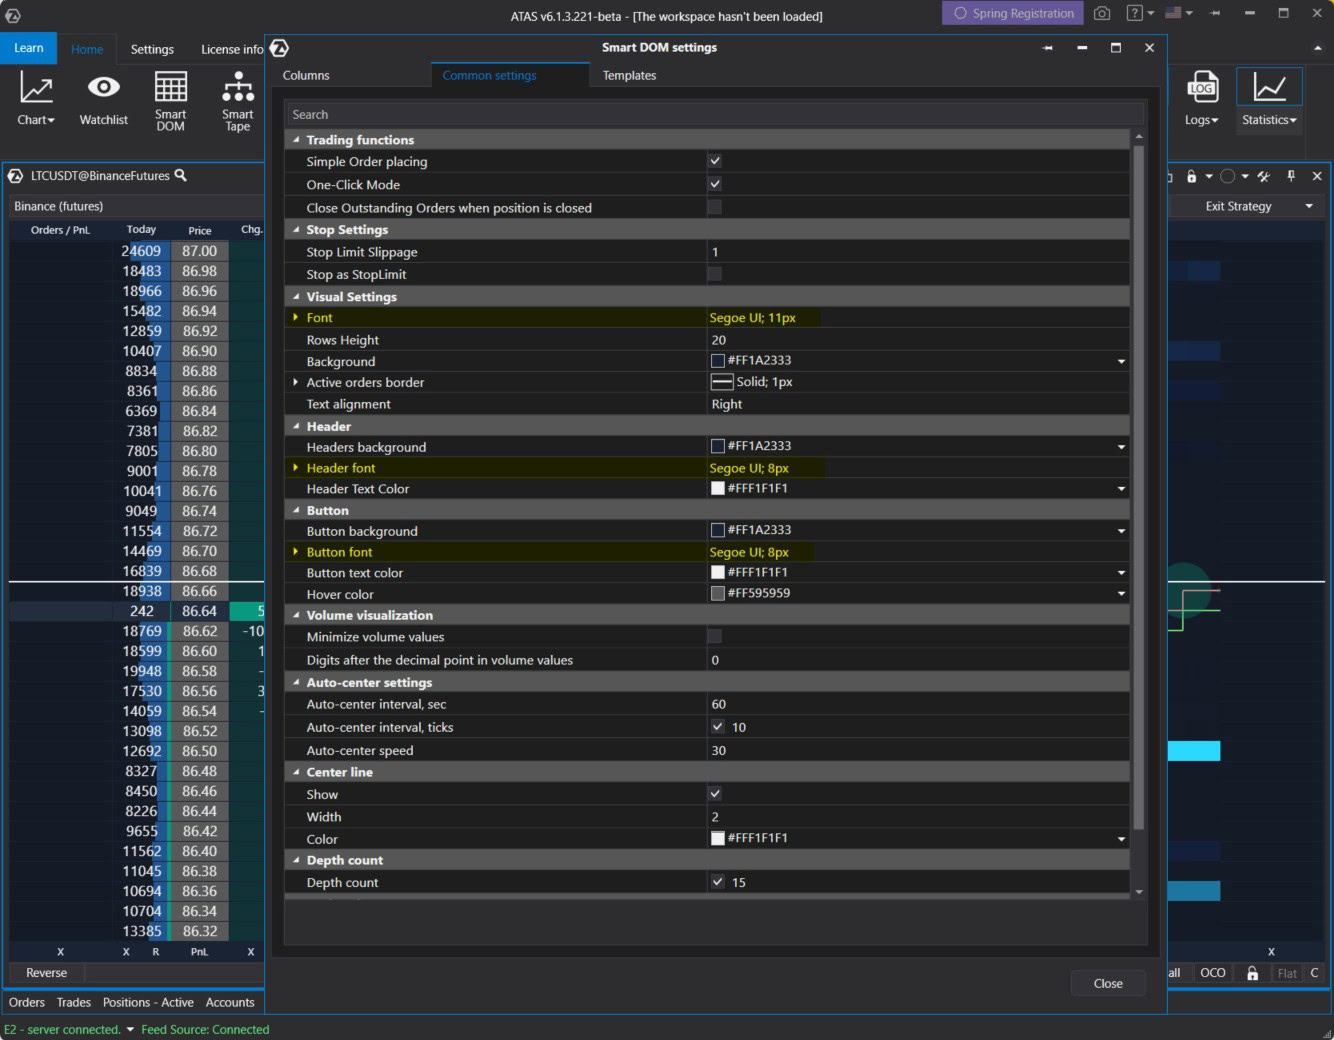Click the Background color swatch #FF1A2333
Viewport: 1334px width, 1040px height.
pyautogui.click(x=717, y=360)
